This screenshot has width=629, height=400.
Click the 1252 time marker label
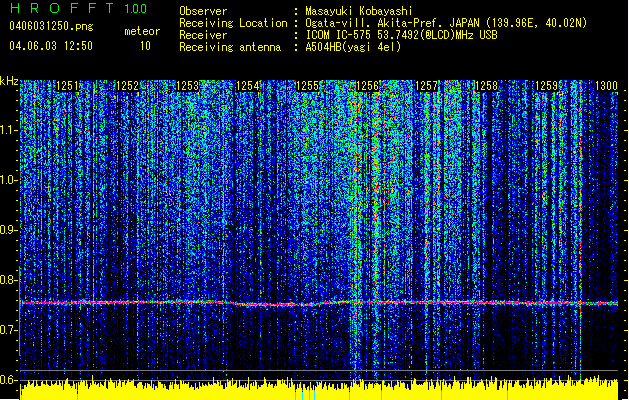[128, 85]
